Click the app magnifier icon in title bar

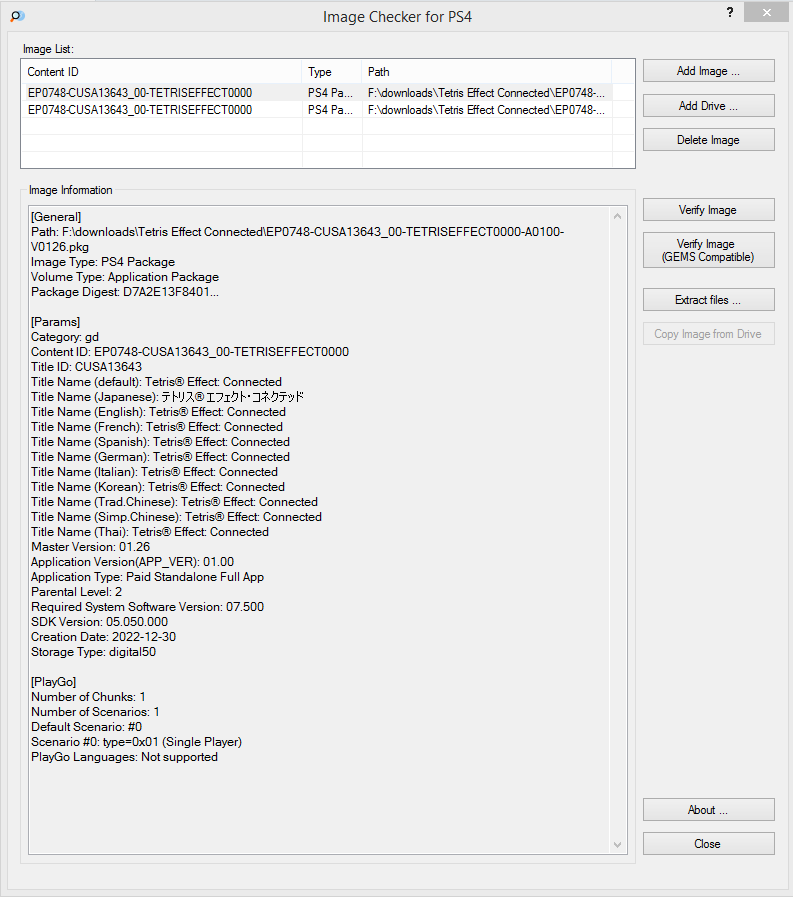tap(17, 16)
